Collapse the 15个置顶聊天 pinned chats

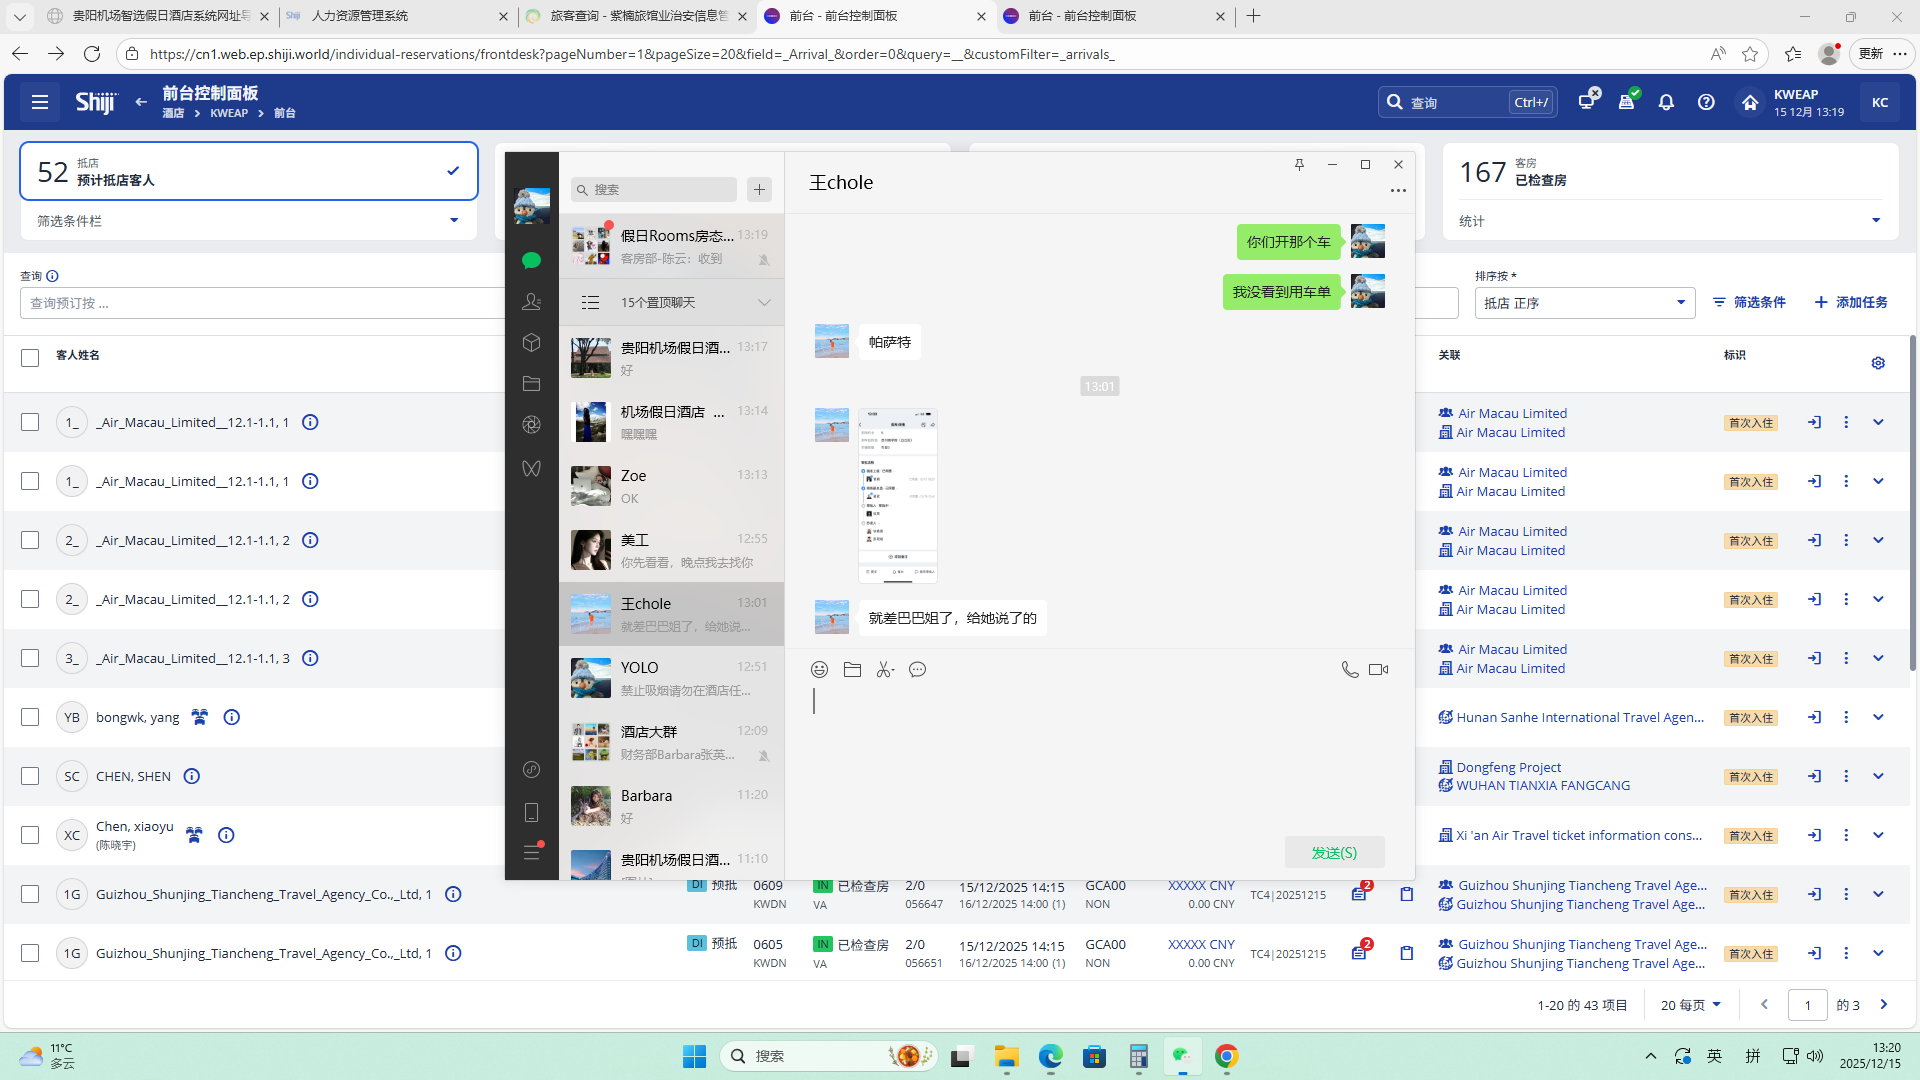[764, 302]
